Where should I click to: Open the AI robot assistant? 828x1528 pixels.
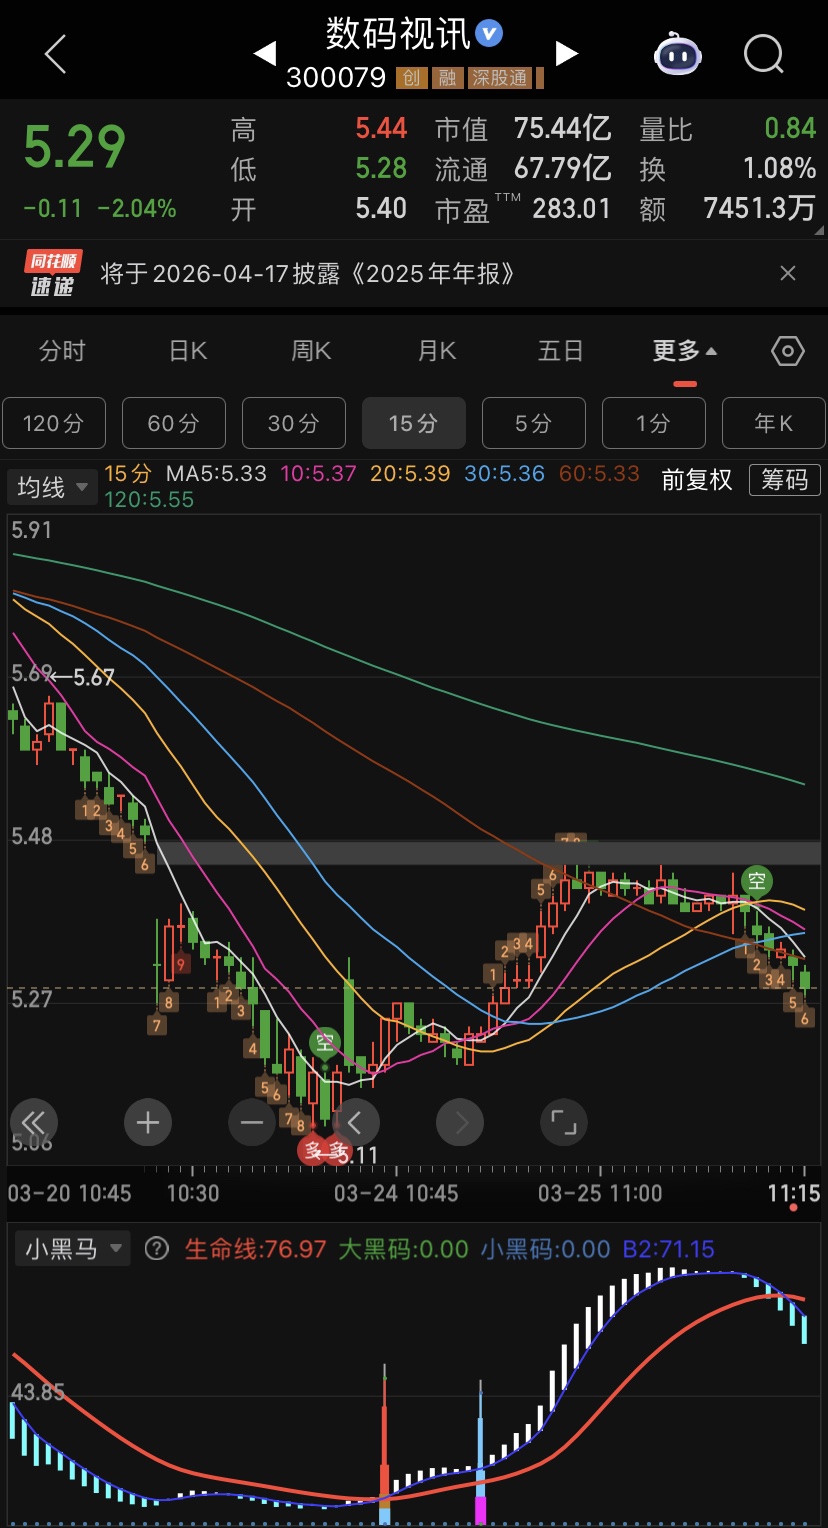(x=677, y=54)
